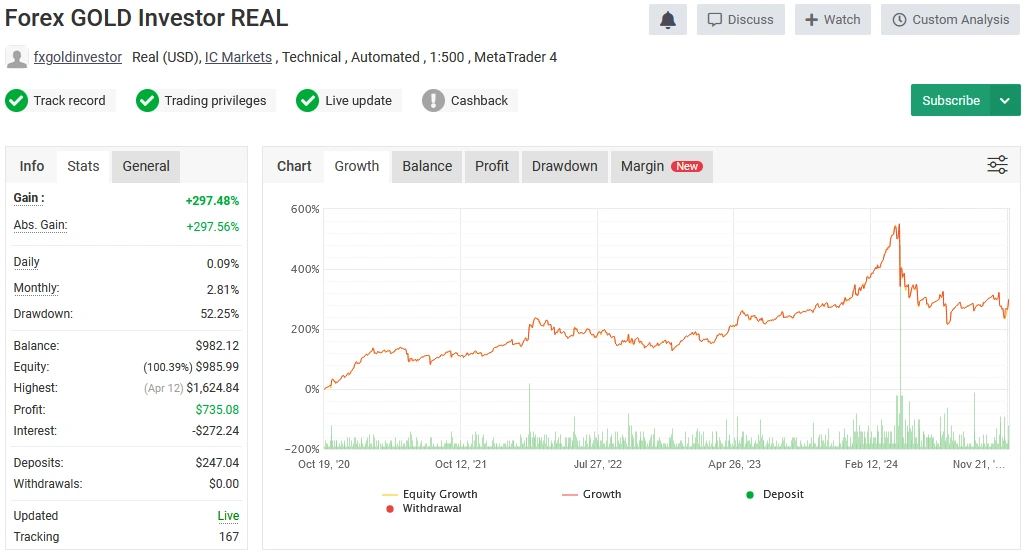Click the peak point on growth curve
Screen dimensions: 1033x552
click(898, 225)
